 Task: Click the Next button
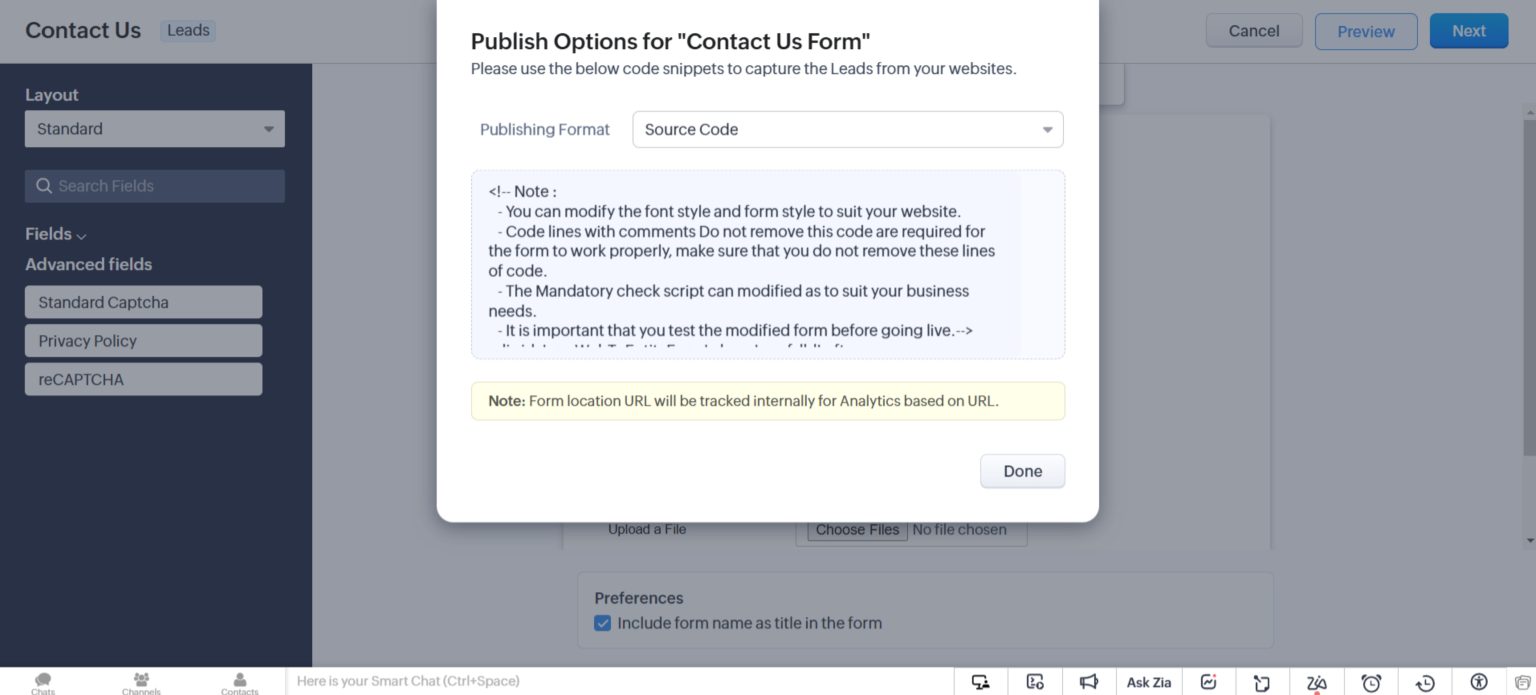pos(1468,30)
